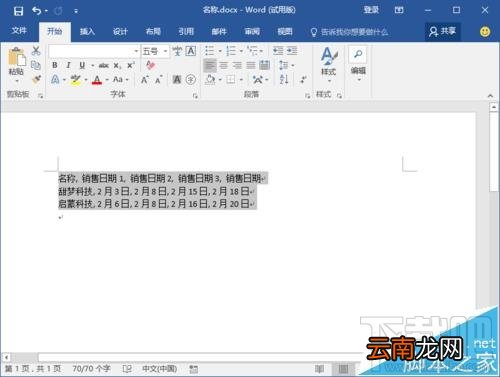Open the font color dropdown arrow

coord(107,80)
